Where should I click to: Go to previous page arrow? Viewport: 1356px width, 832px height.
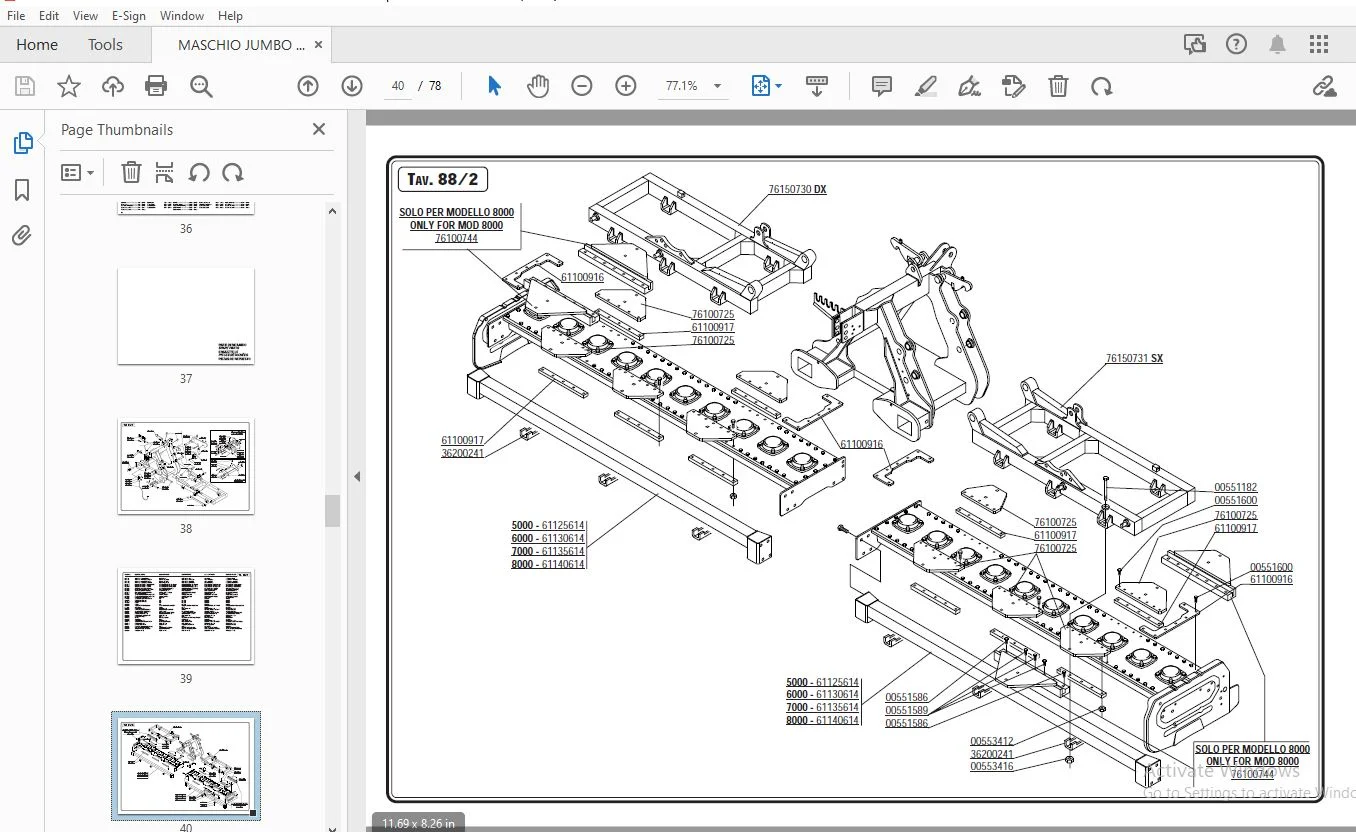pyautogui.click(x=308, y=86)
